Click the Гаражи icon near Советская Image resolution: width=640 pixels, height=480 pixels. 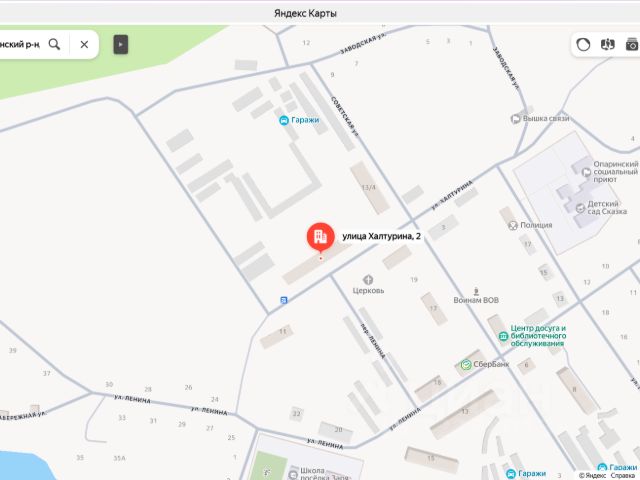284,120
